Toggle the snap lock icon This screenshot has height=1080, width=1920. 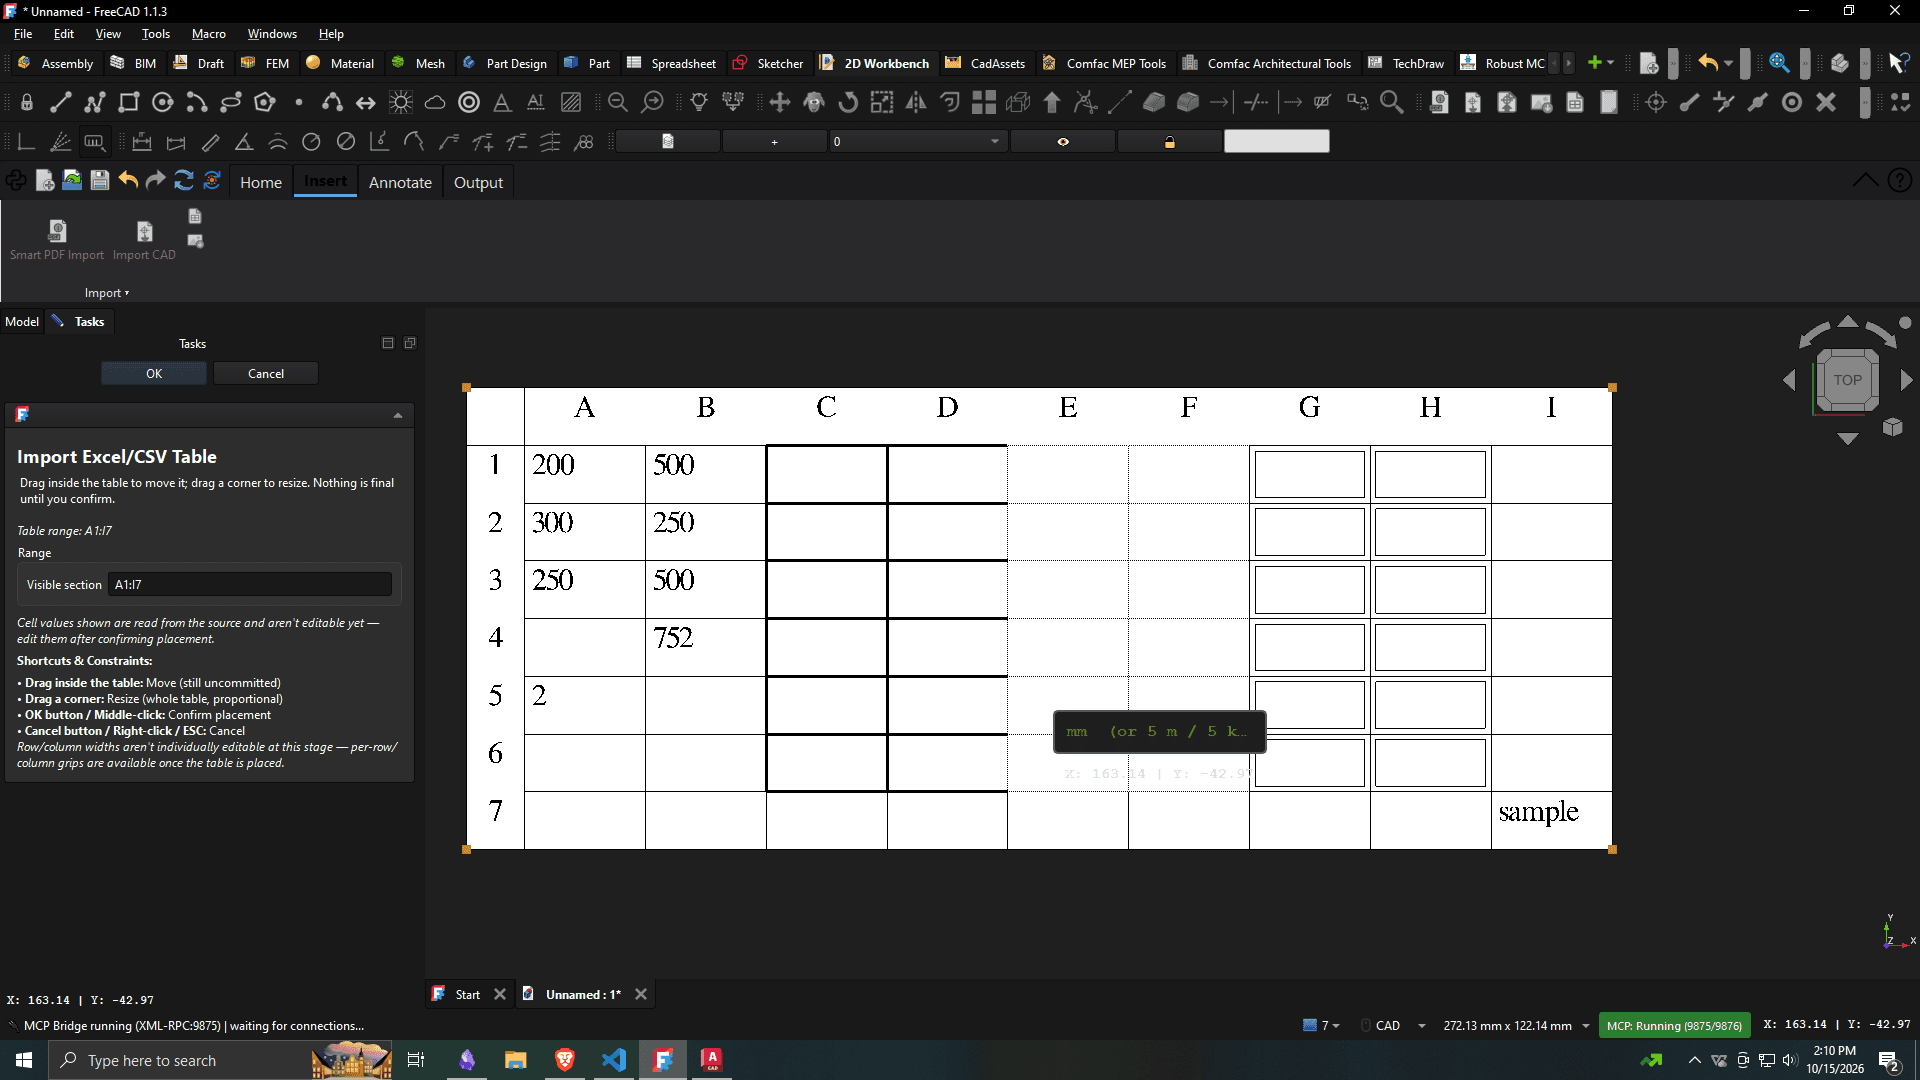27,102
